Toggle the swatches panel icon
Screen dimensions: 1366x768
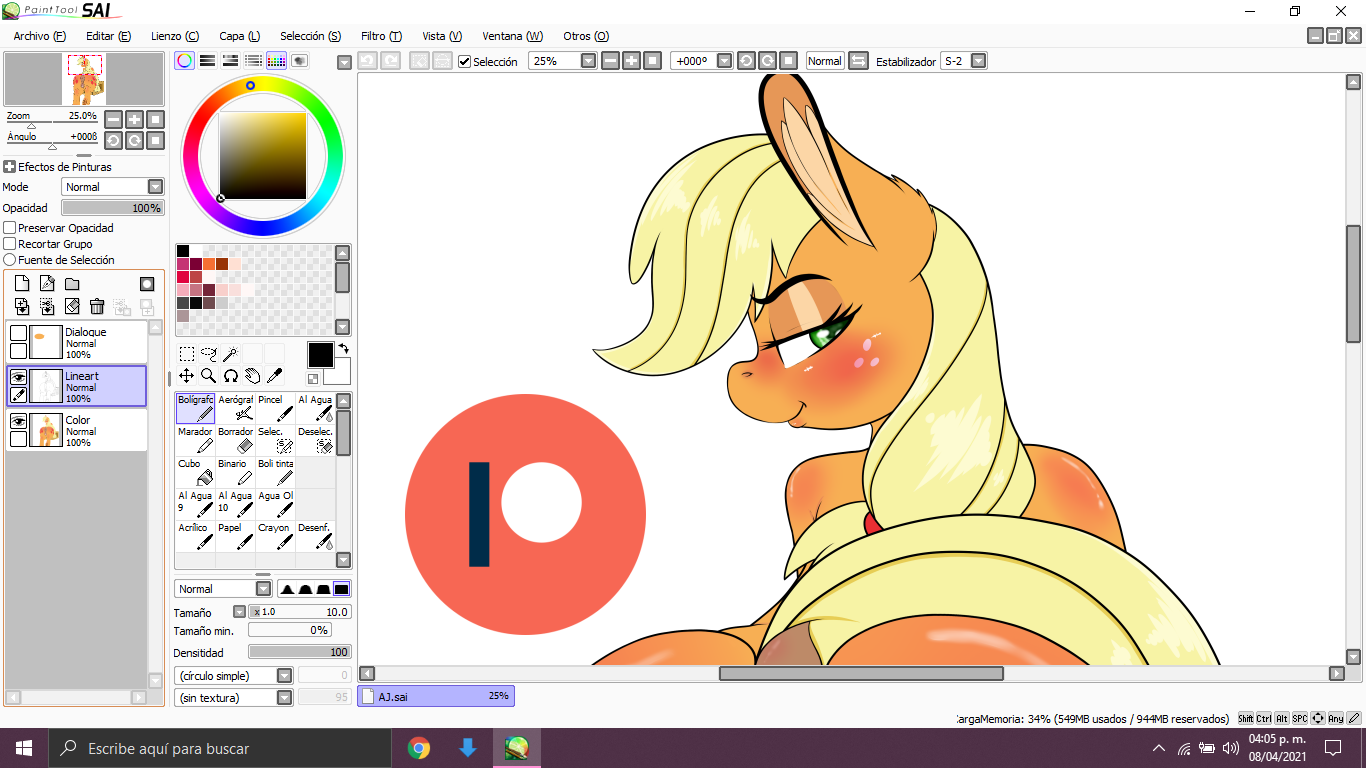277,60
